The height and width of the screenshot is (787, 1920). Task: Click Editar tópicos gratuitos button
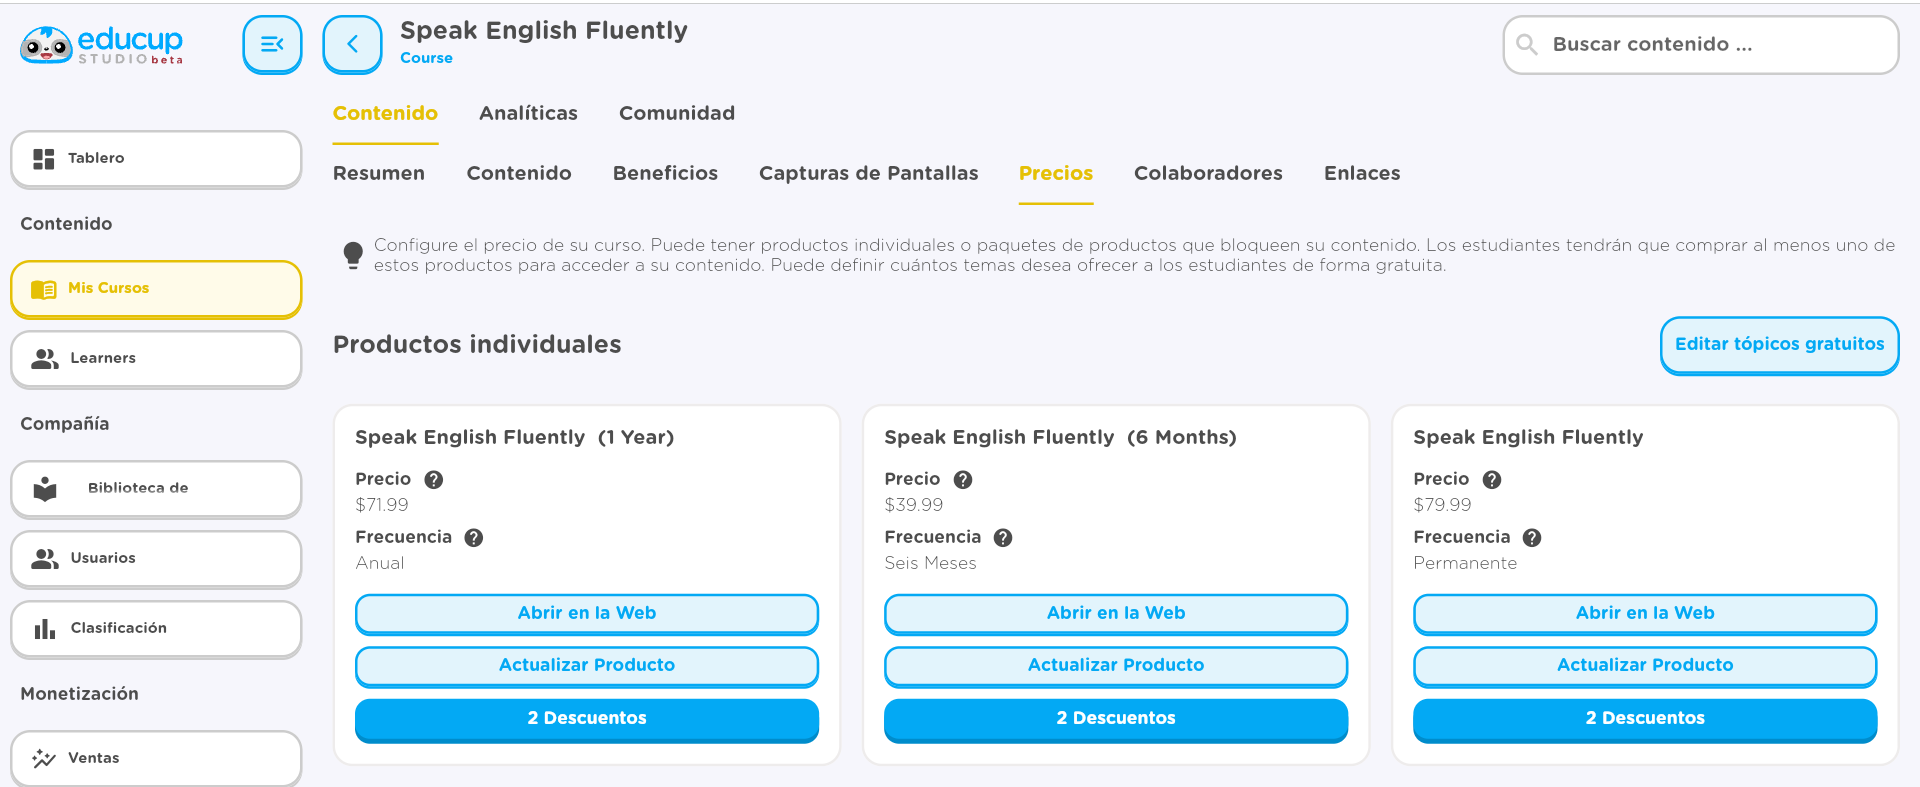click(1779, 344)
